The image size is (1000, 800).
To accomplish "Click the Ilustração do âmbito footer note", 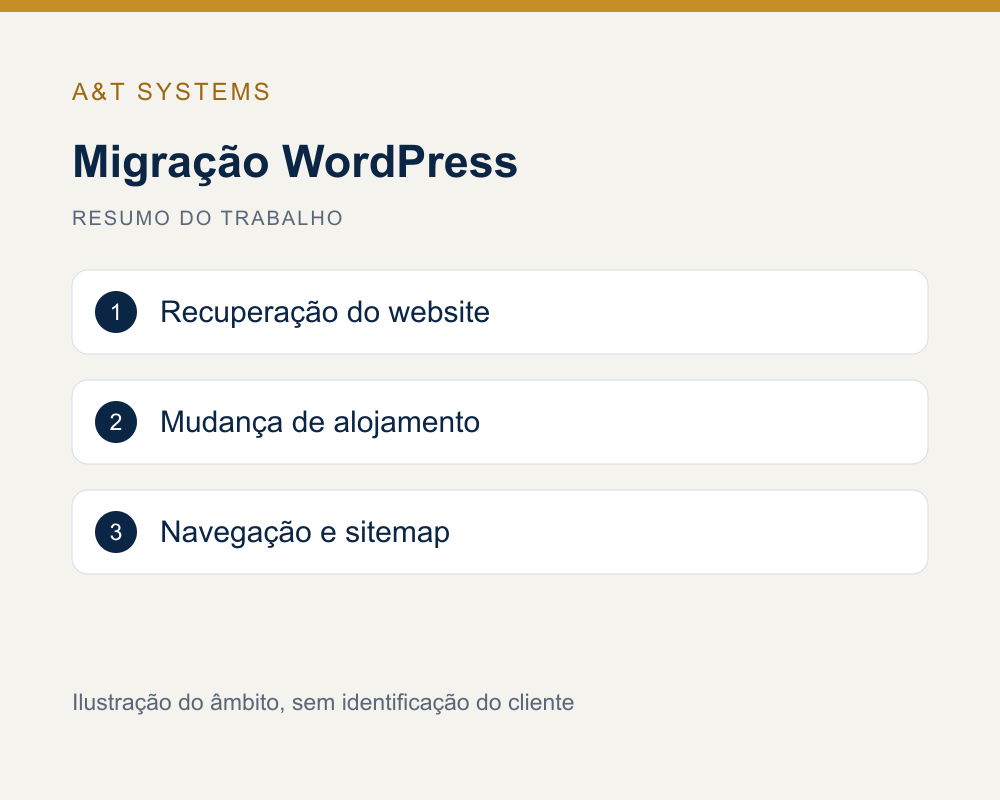I will click(x=323, y=702).
